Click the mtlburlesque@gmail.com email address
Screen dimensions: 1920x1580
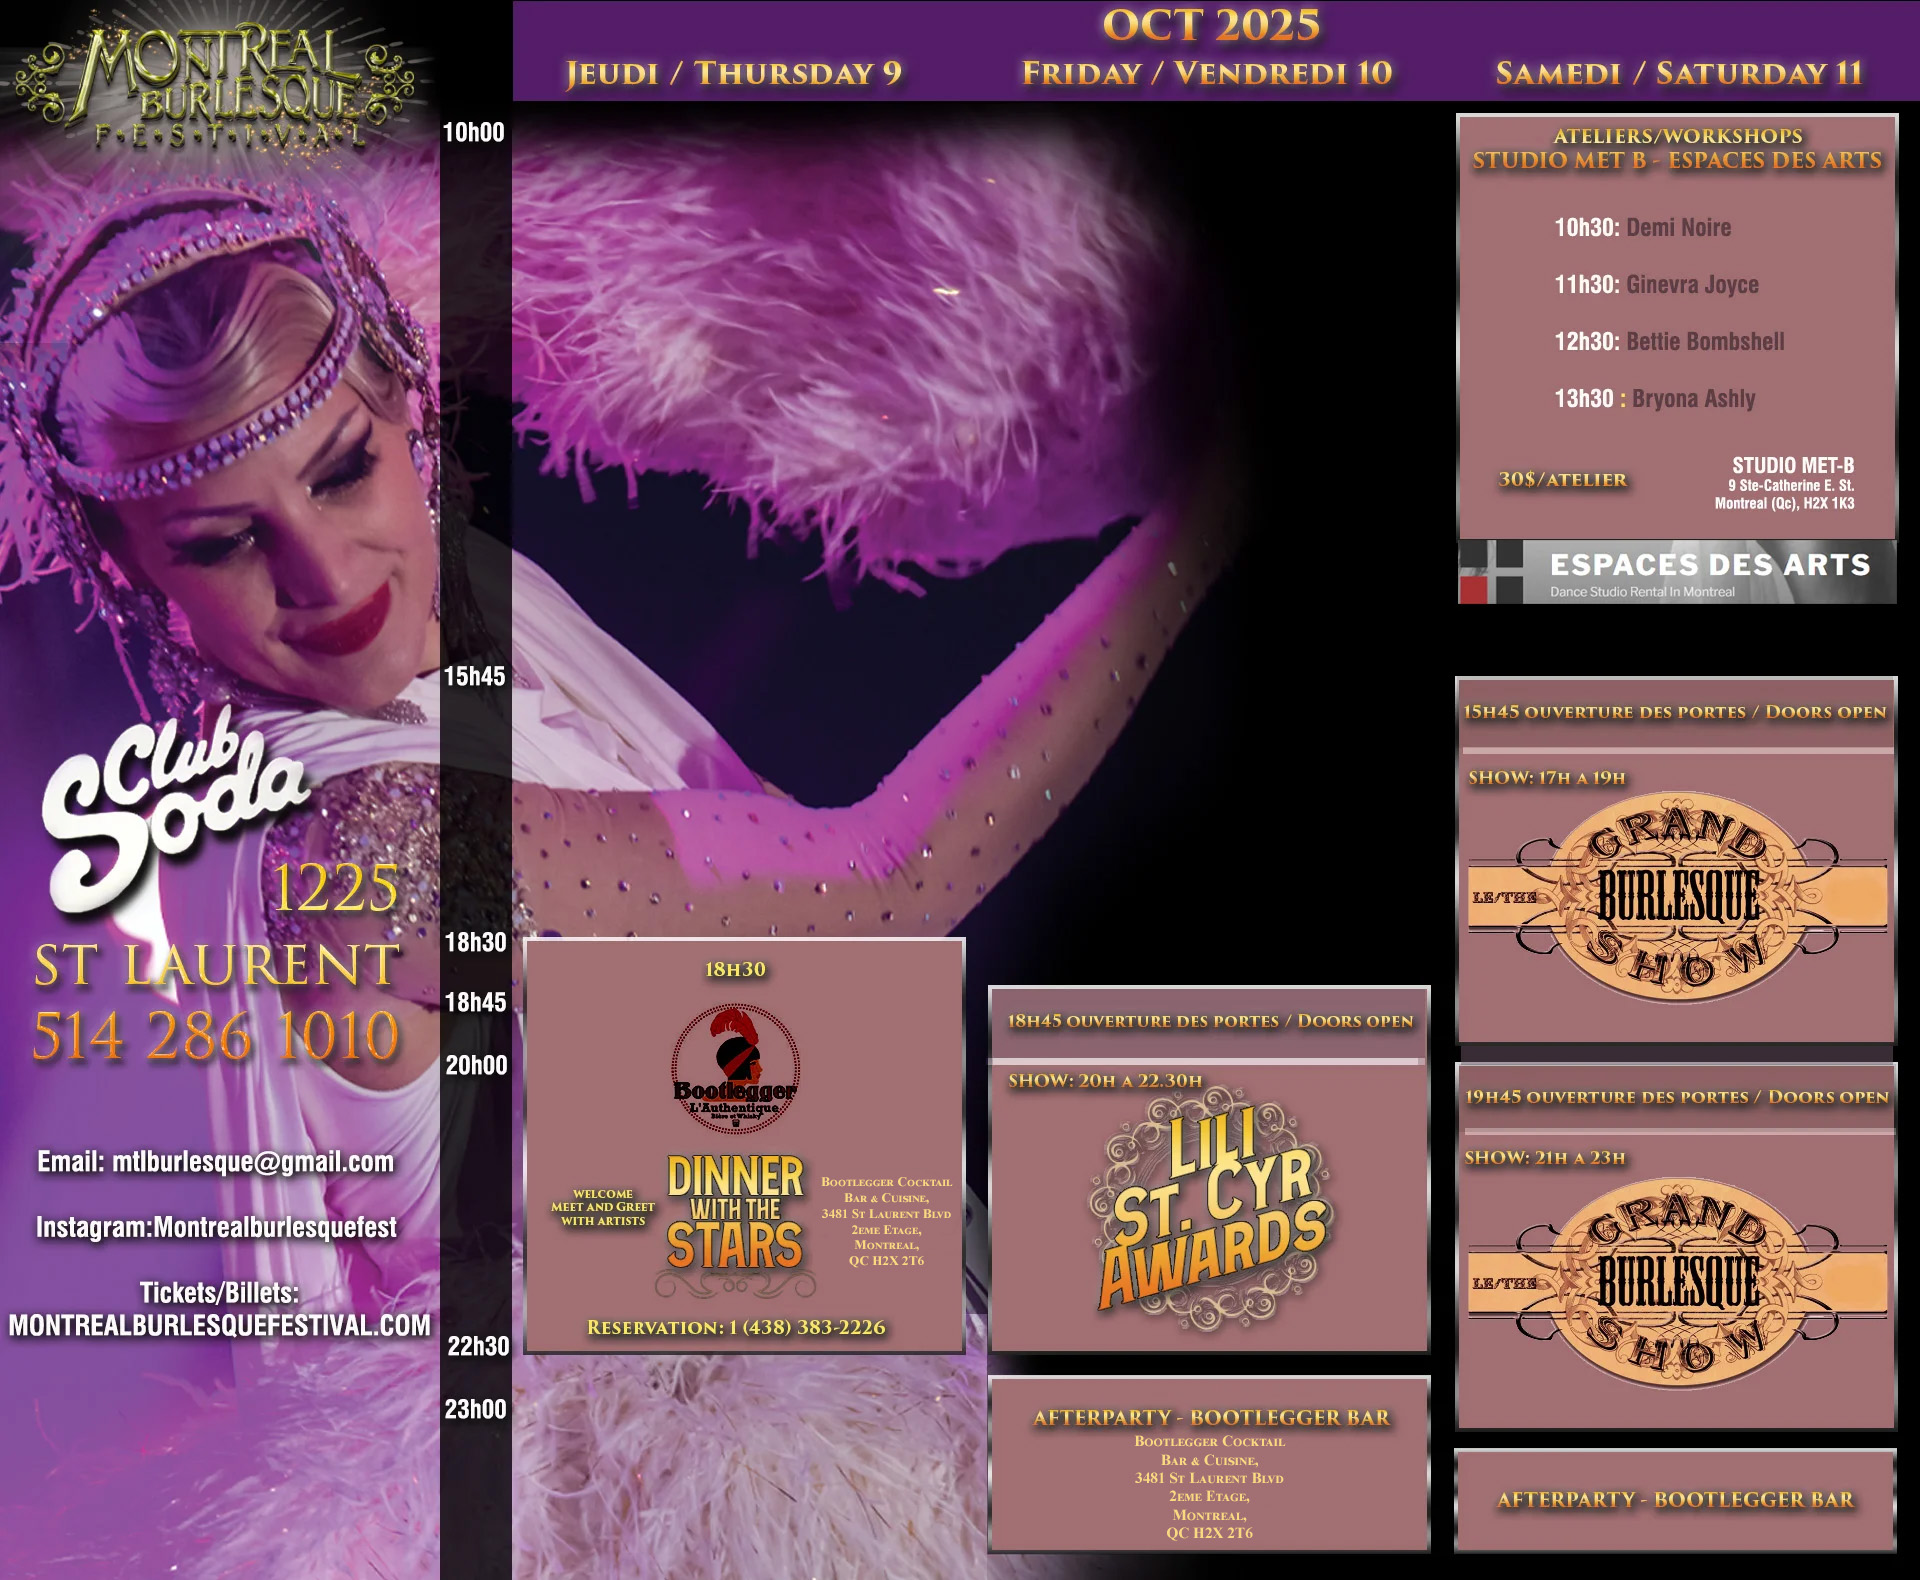253,1162
